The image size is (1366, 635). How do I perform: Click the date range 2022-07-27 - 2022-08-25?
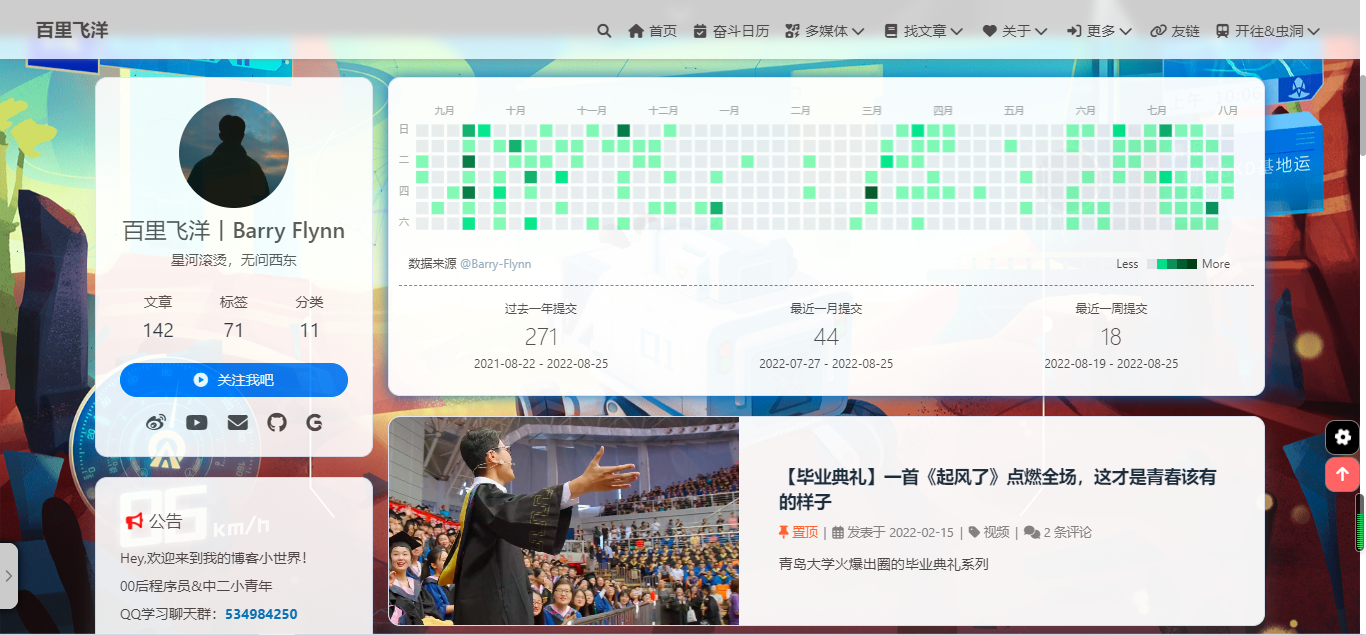826,364
